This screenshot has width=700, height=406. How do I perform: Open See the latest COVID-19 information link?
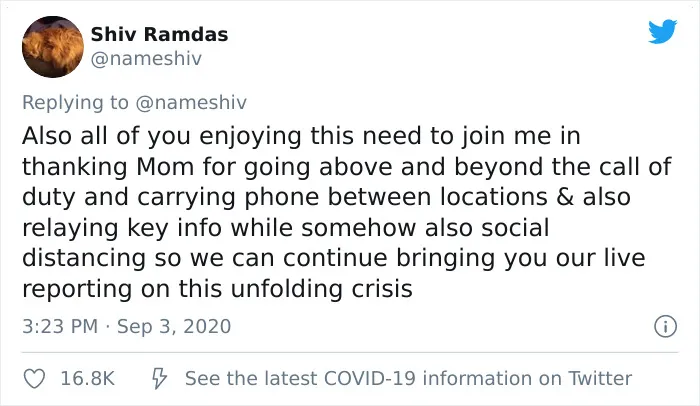point(408,378)
